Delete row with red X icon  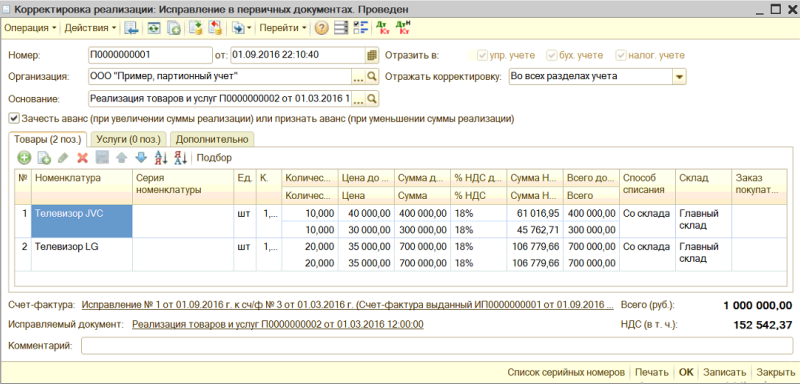point(82,158)
